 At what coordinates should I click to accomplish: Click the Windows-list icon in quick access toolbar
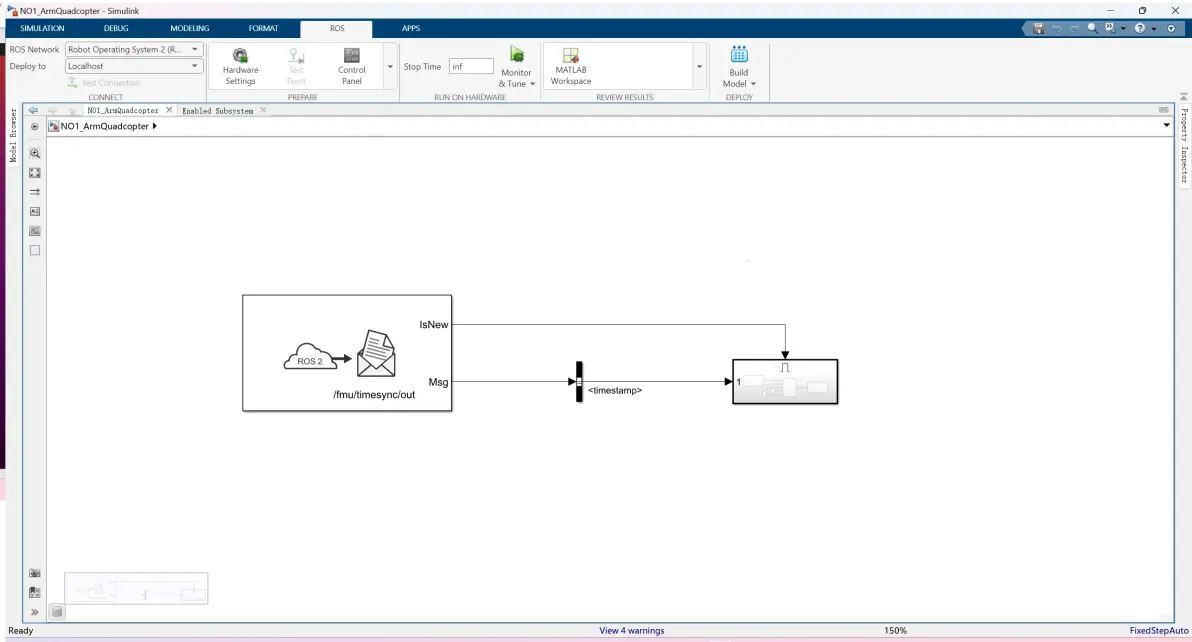[1110, 28]
